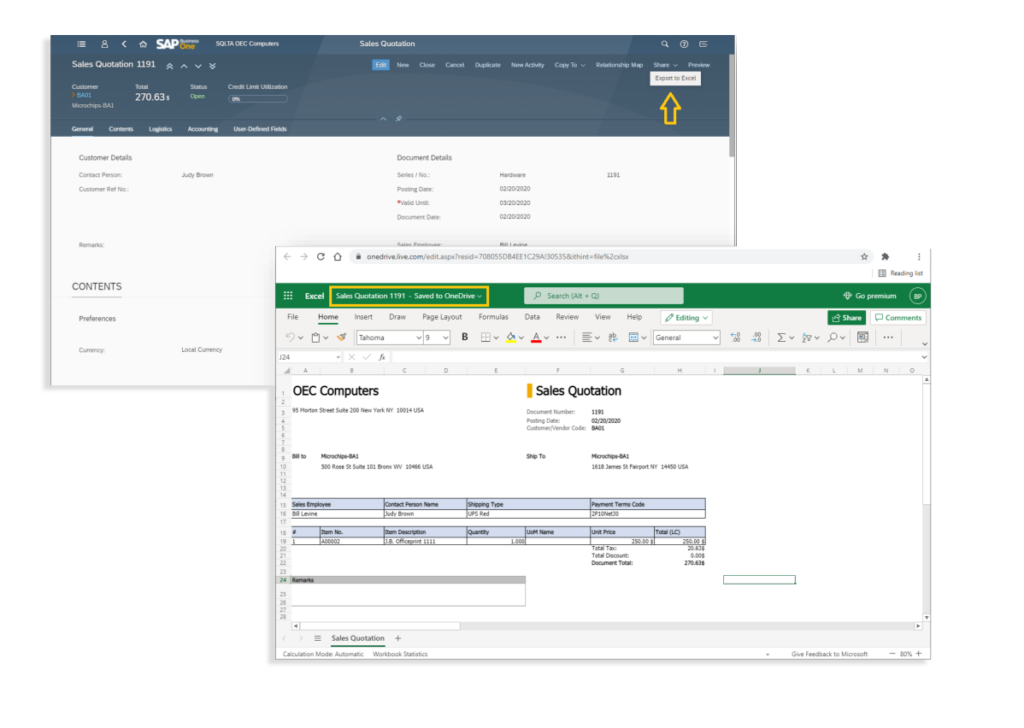Viewport: 1024px width, 728px height.
Task: Open the SAP help question mark icon
Action: (x=684, y=44)
